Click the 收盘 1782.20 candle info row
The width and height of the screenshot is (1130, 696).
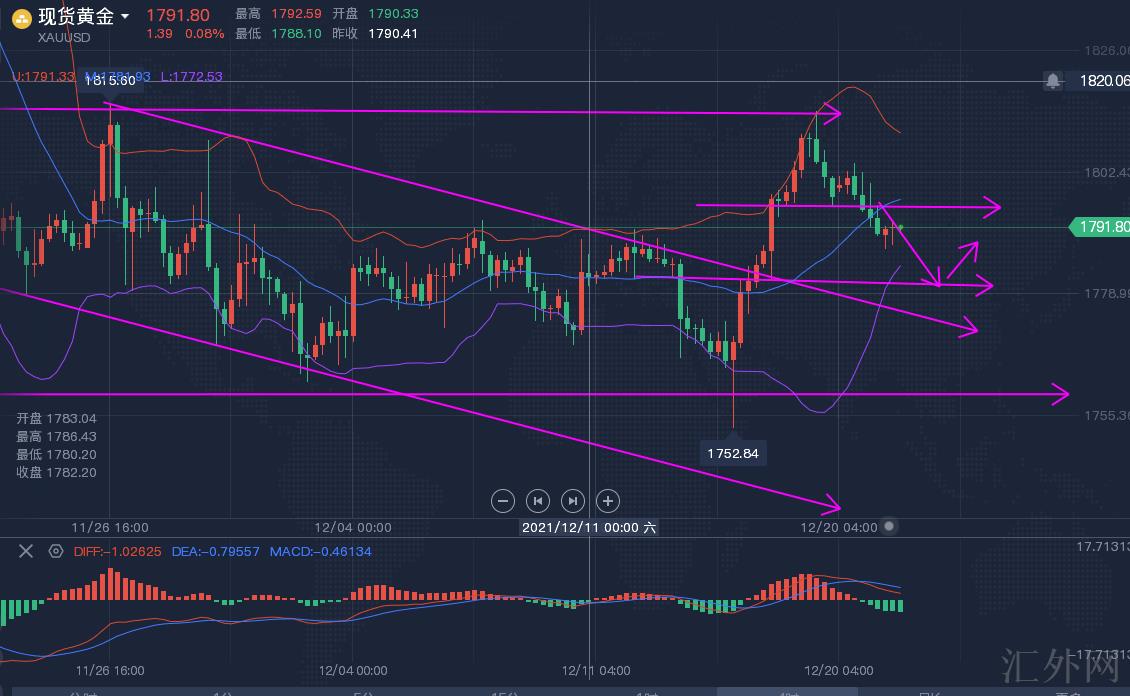click(56, 473)
